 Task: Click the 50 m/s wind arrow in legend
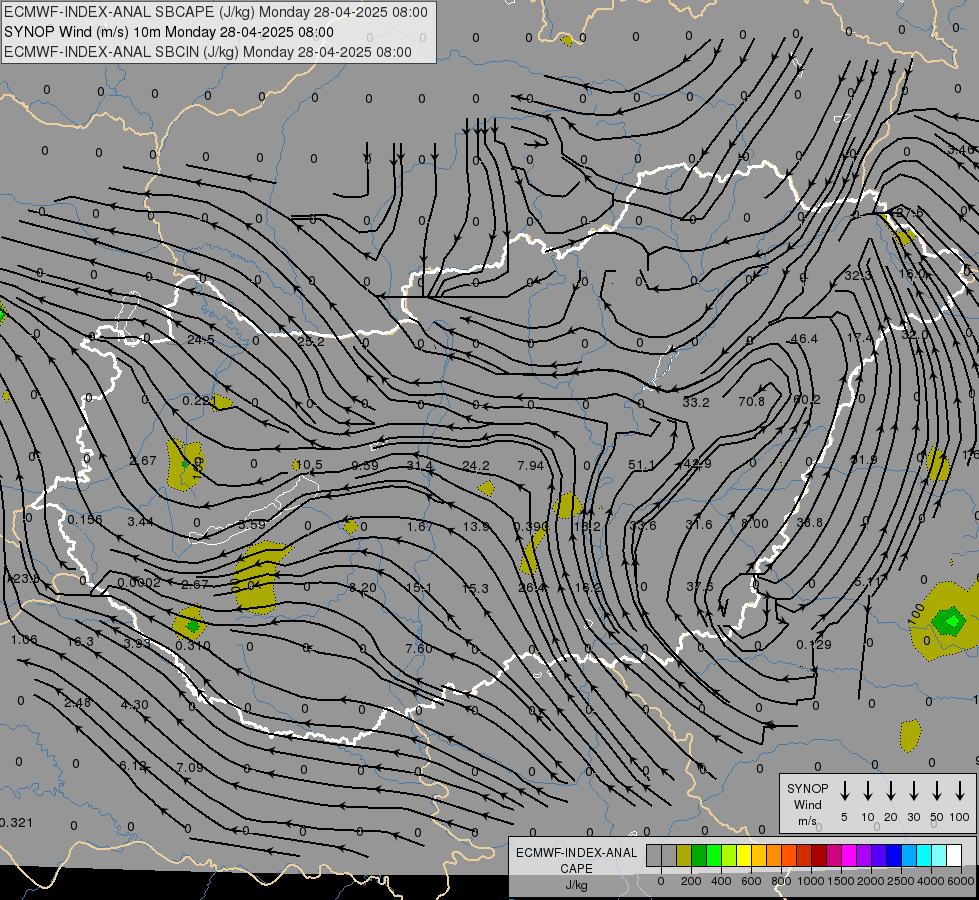pos(937,791)
